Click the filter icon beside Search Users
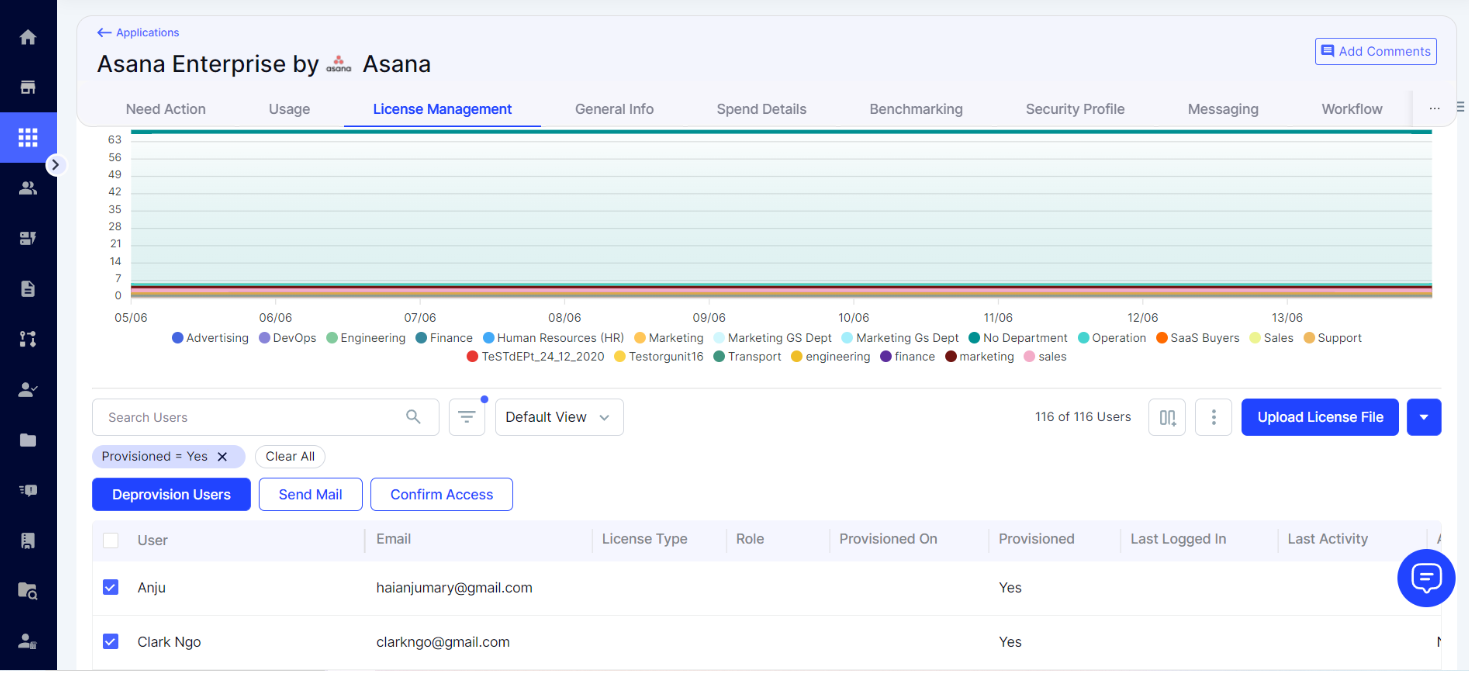 (466, 417)
